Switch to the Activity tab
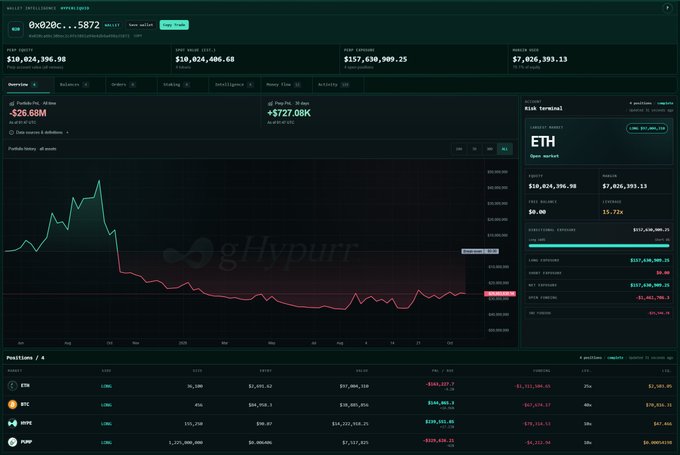680x455 pixels. pyautogui.click(x=333, y=85)
